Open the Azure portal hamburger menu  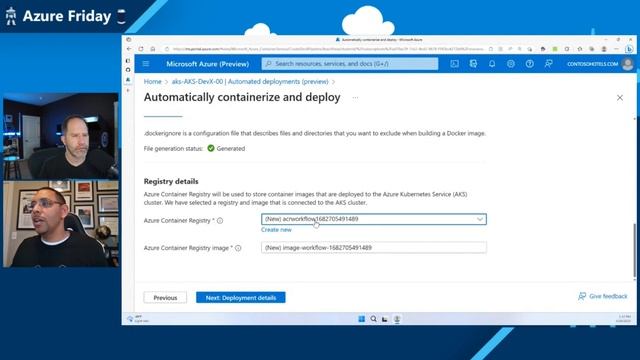pos(146,64)
